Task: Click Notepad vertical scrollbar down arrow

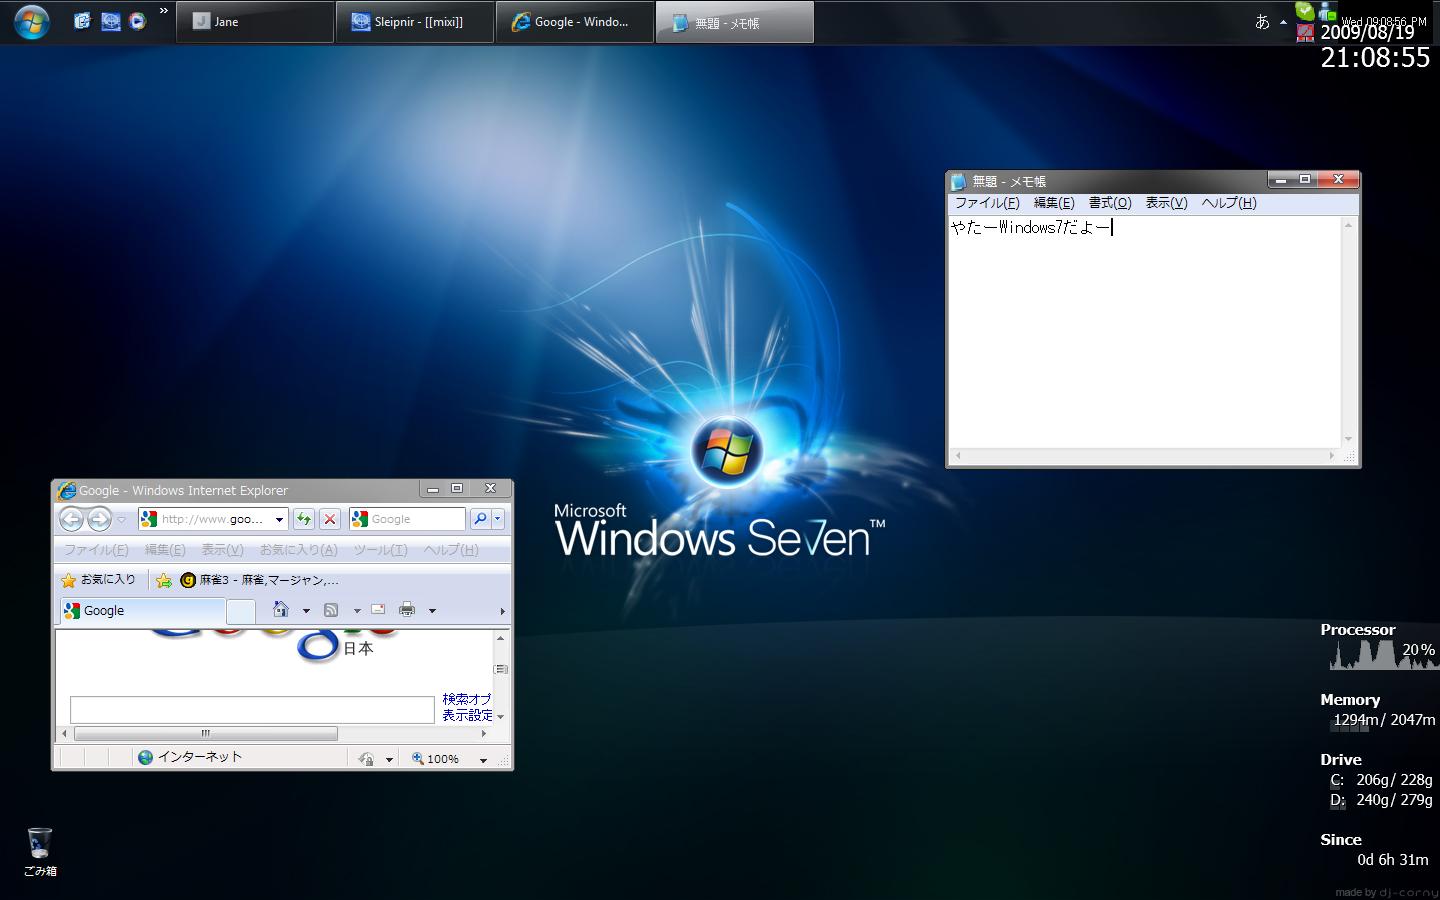Action: pos(1348,439)
